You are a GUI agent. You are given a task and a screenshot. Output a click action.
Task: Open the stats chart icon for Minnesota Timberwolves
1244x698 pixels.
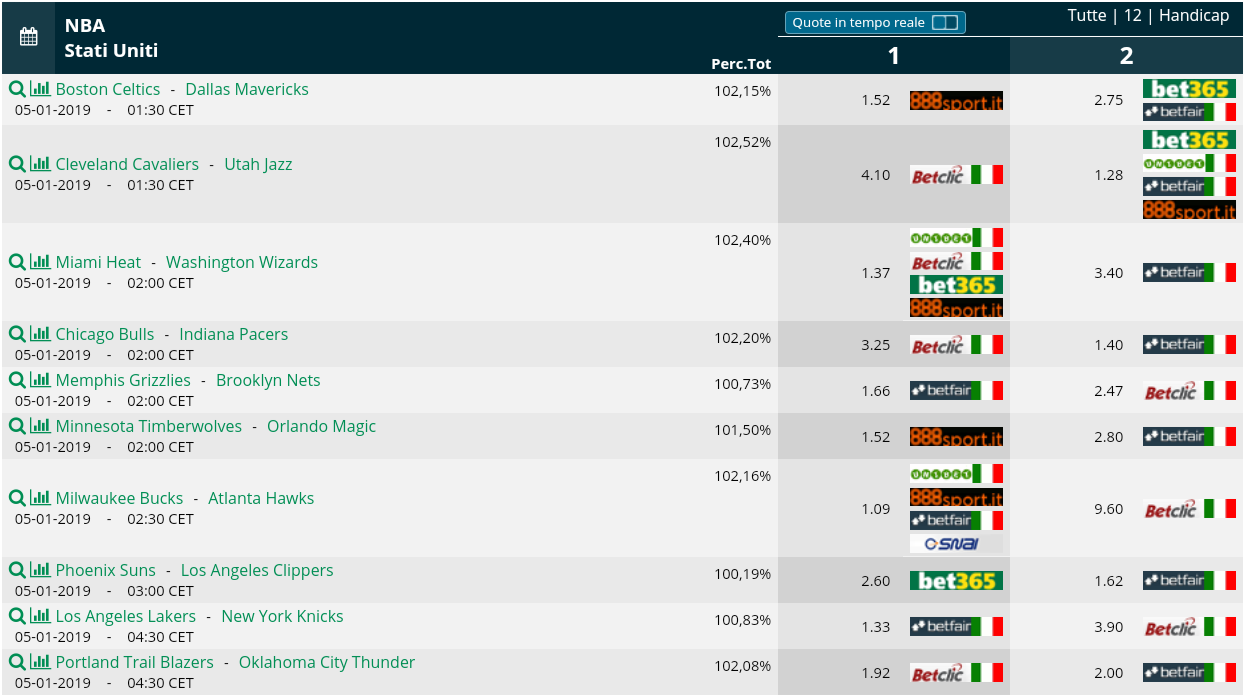point(40,425)
